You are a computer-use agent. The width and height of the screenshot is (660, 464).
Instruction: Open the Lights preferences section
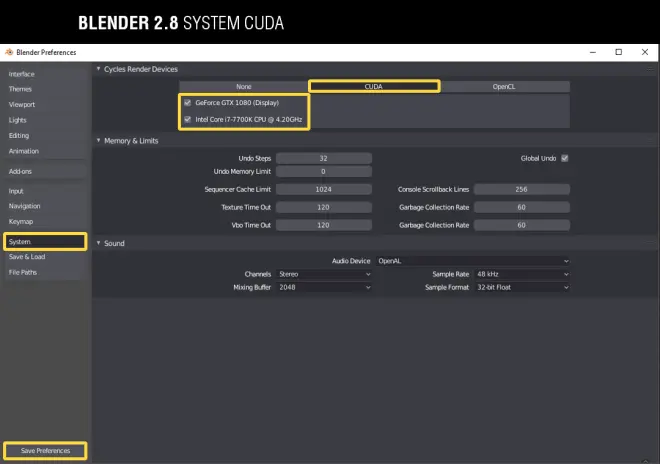click(x=45, y=120)
